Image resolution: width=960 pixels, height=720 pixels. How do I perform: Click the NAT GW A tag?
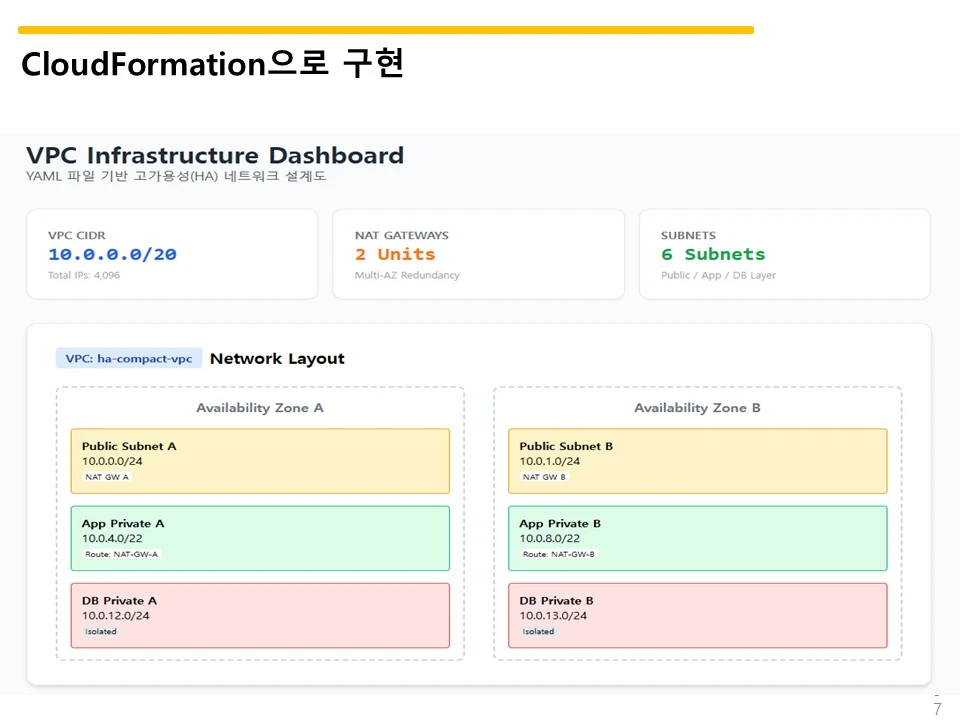coord(107,477)
